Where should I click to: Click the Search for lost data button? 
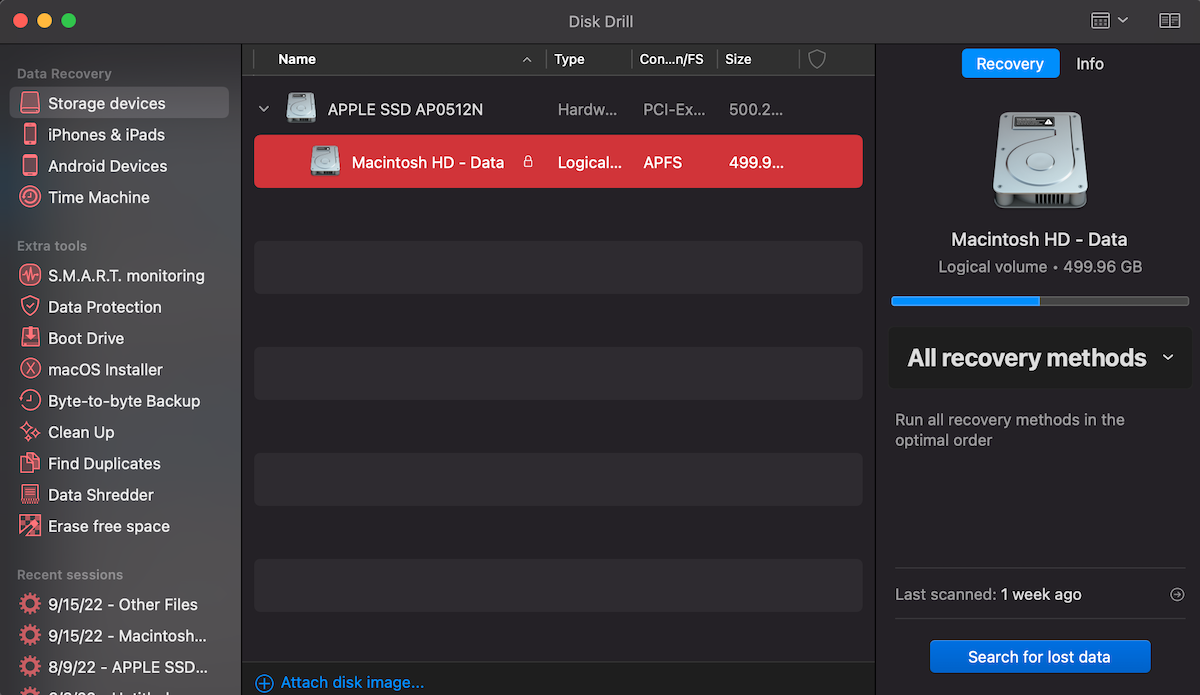pos(1040,657)
